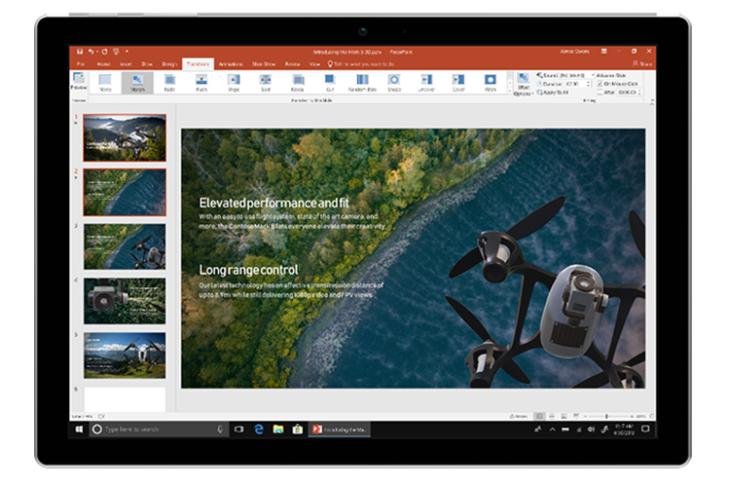Click Apply To All in Timing group
The width and height of the screenshot is (730, 487).
pos(553,93)
